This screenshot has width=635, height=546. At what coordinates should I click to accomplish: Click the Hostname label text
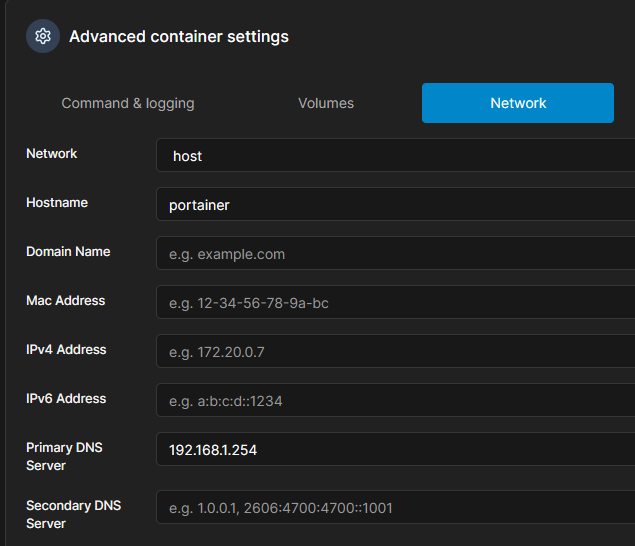click(x=57, y=203)
